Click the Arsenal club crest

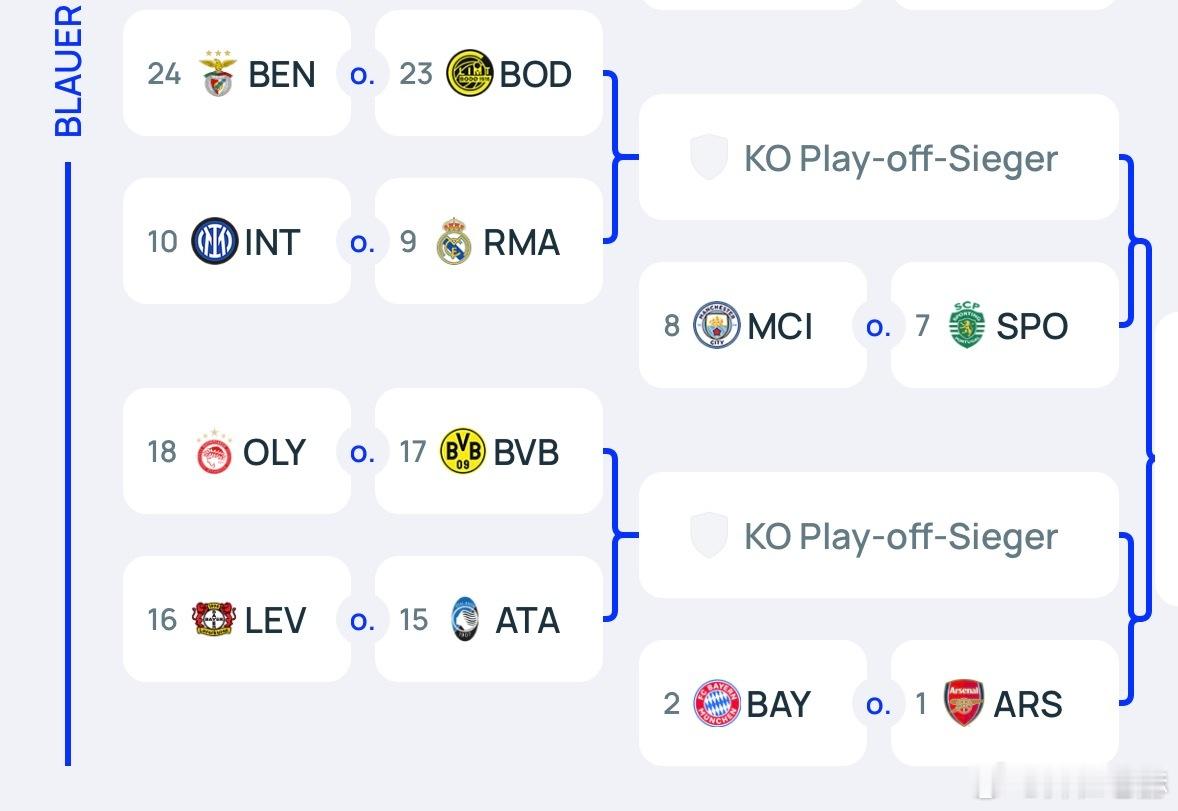pos(964,704)
